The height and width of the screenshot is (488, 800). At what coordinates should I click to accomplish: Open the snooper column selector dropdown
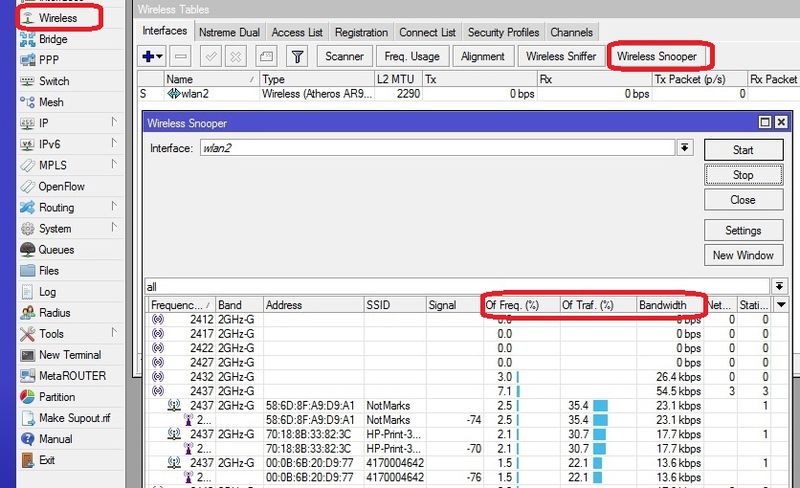781,305
